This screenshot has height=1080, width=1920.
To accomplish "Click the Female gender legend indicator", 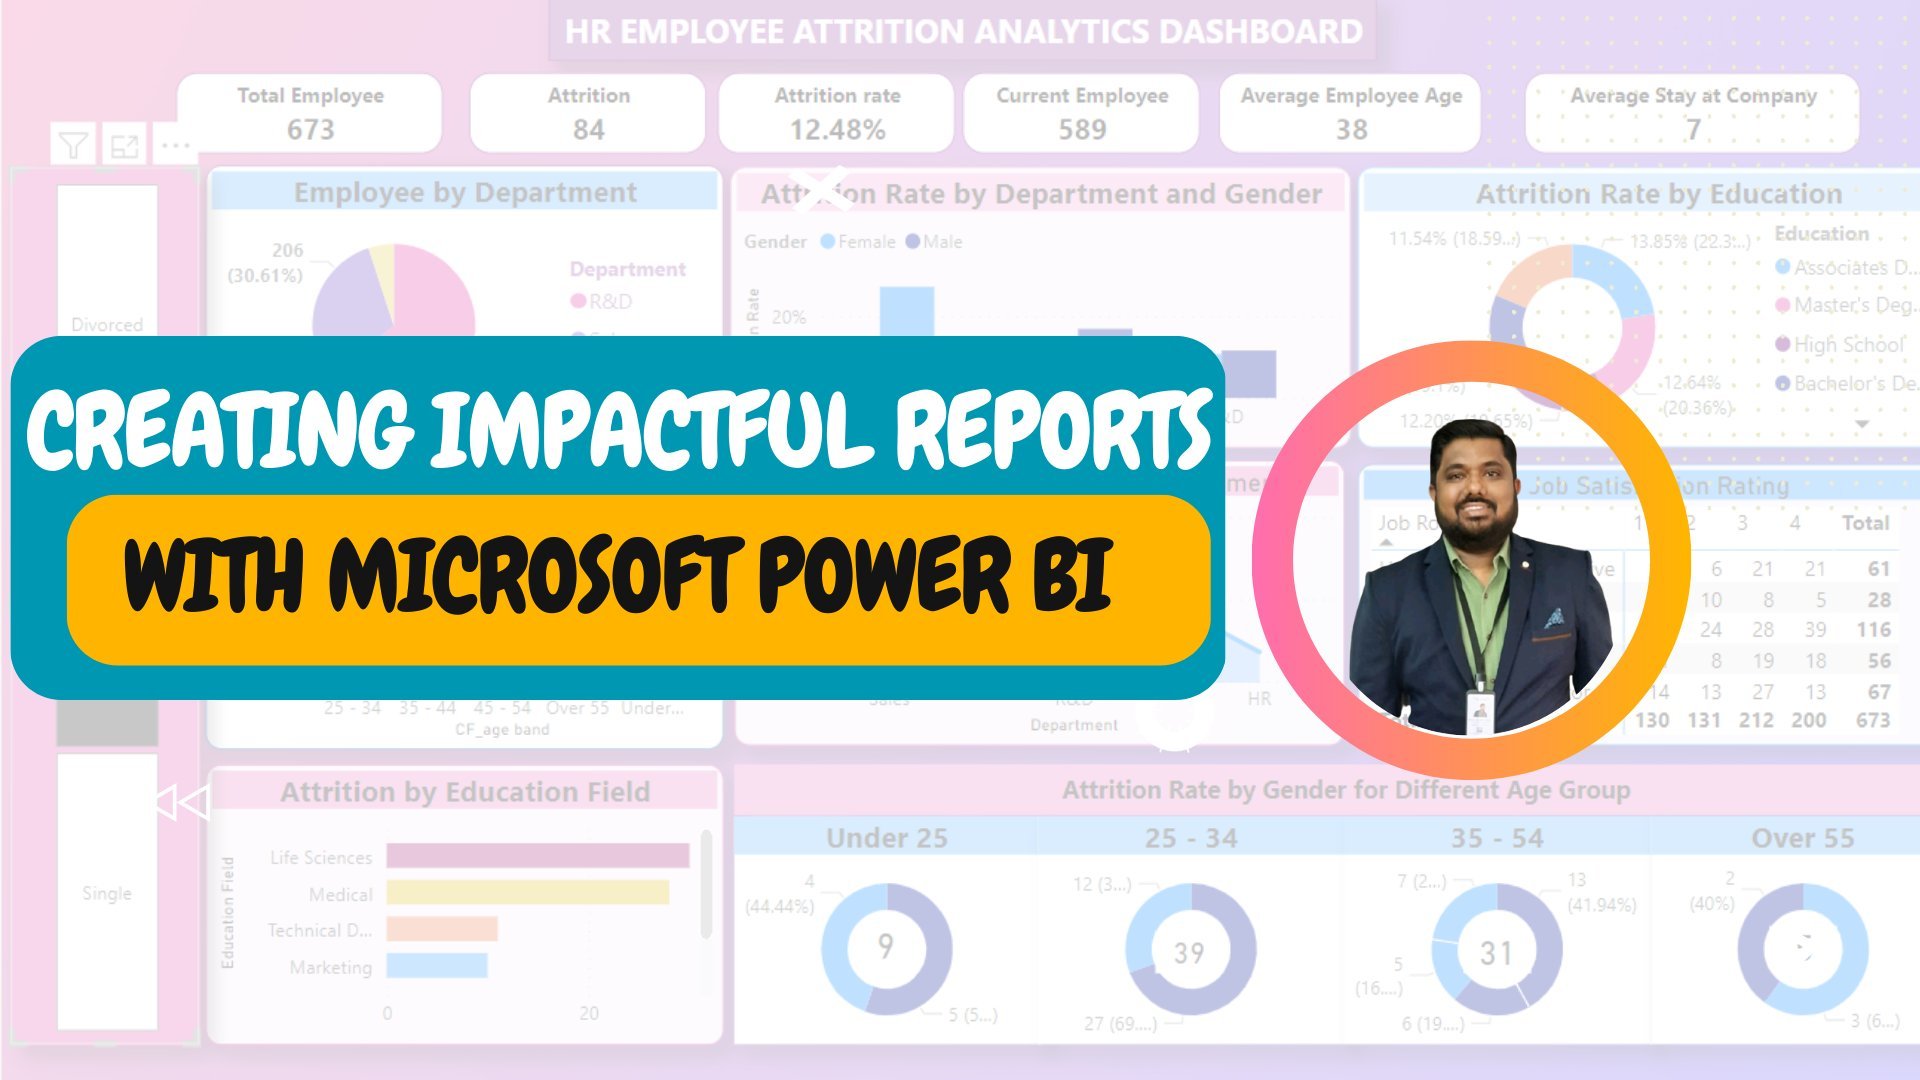I will [845, 241].
